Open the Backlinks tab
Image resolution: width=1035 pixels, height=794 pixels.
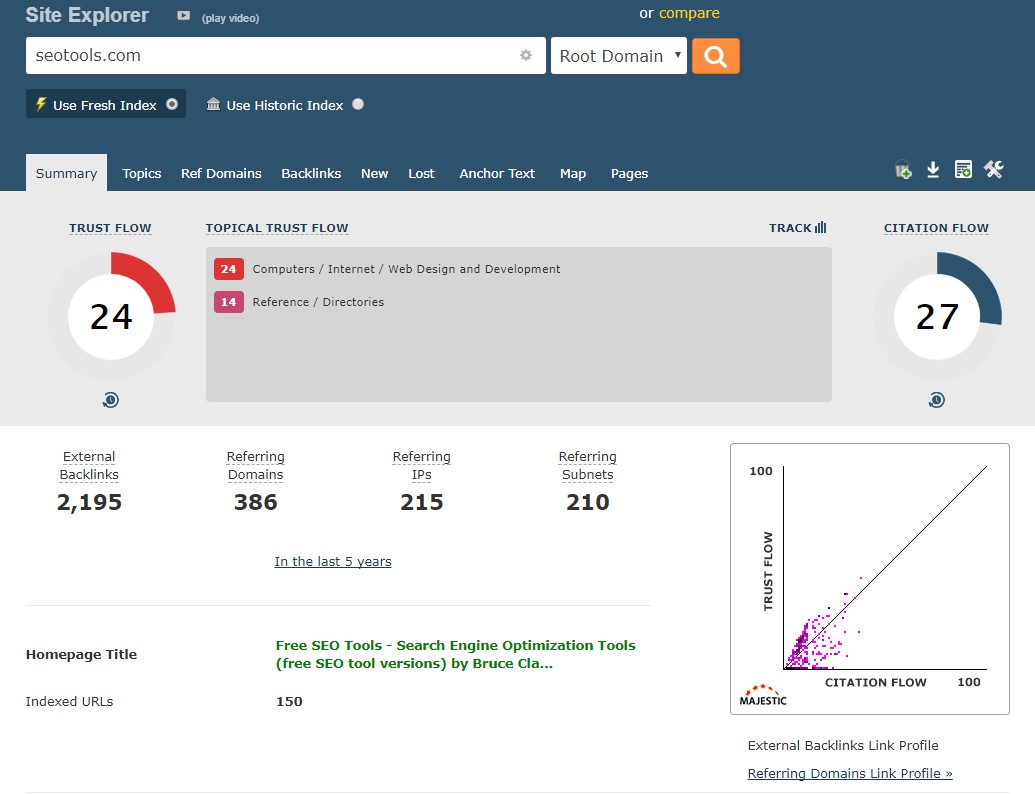(311, 173)
